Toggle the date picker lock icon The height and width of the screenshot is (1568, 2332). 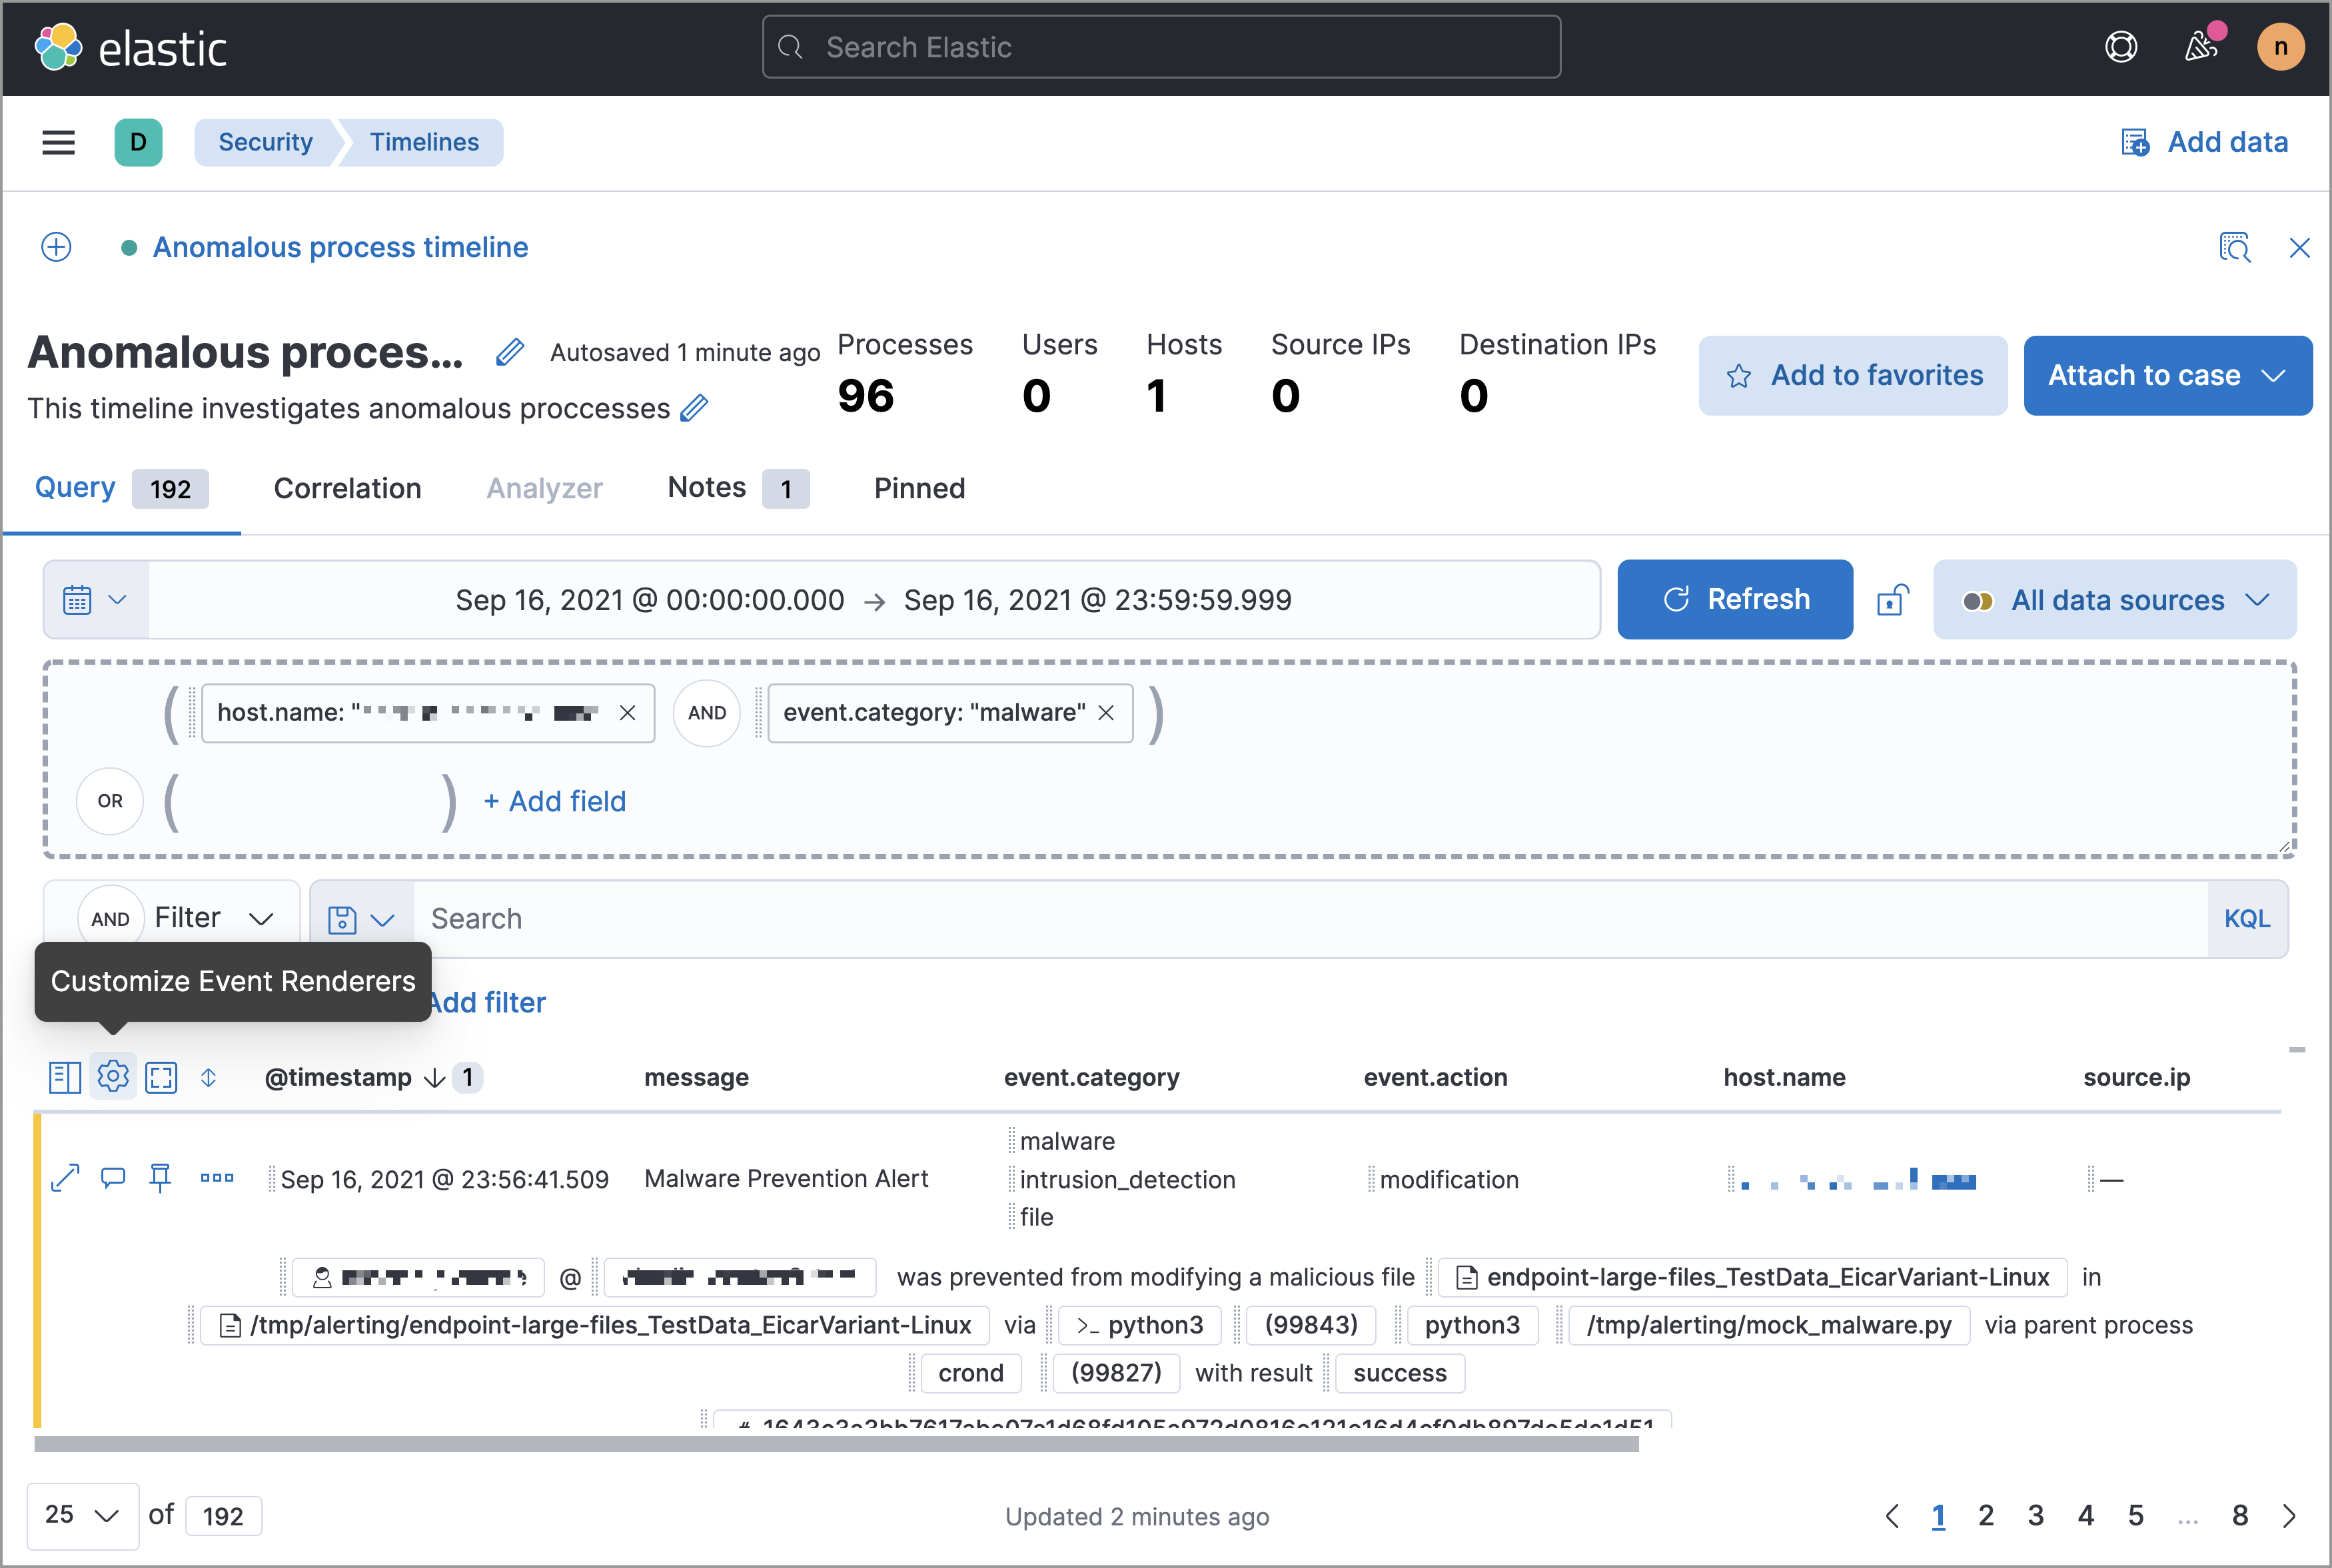pos(1893,599)
